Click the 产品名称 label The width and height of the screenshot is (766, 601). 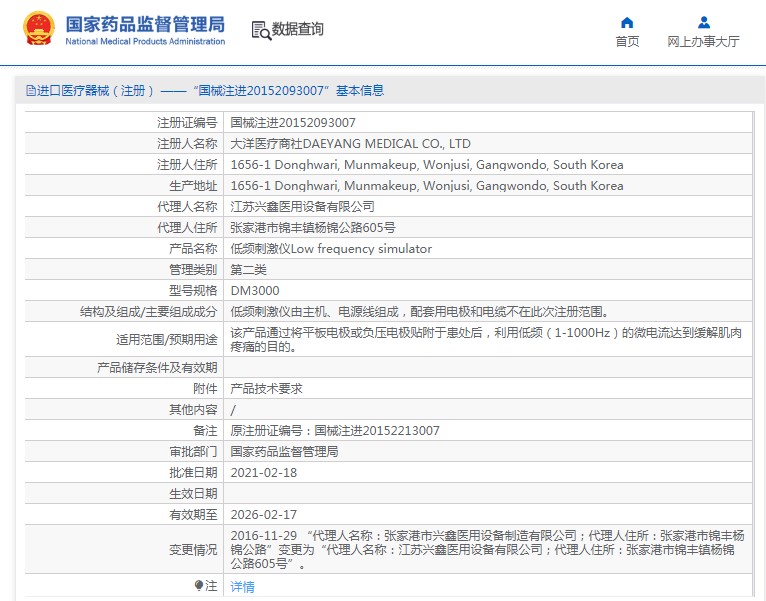pos(193,249)
